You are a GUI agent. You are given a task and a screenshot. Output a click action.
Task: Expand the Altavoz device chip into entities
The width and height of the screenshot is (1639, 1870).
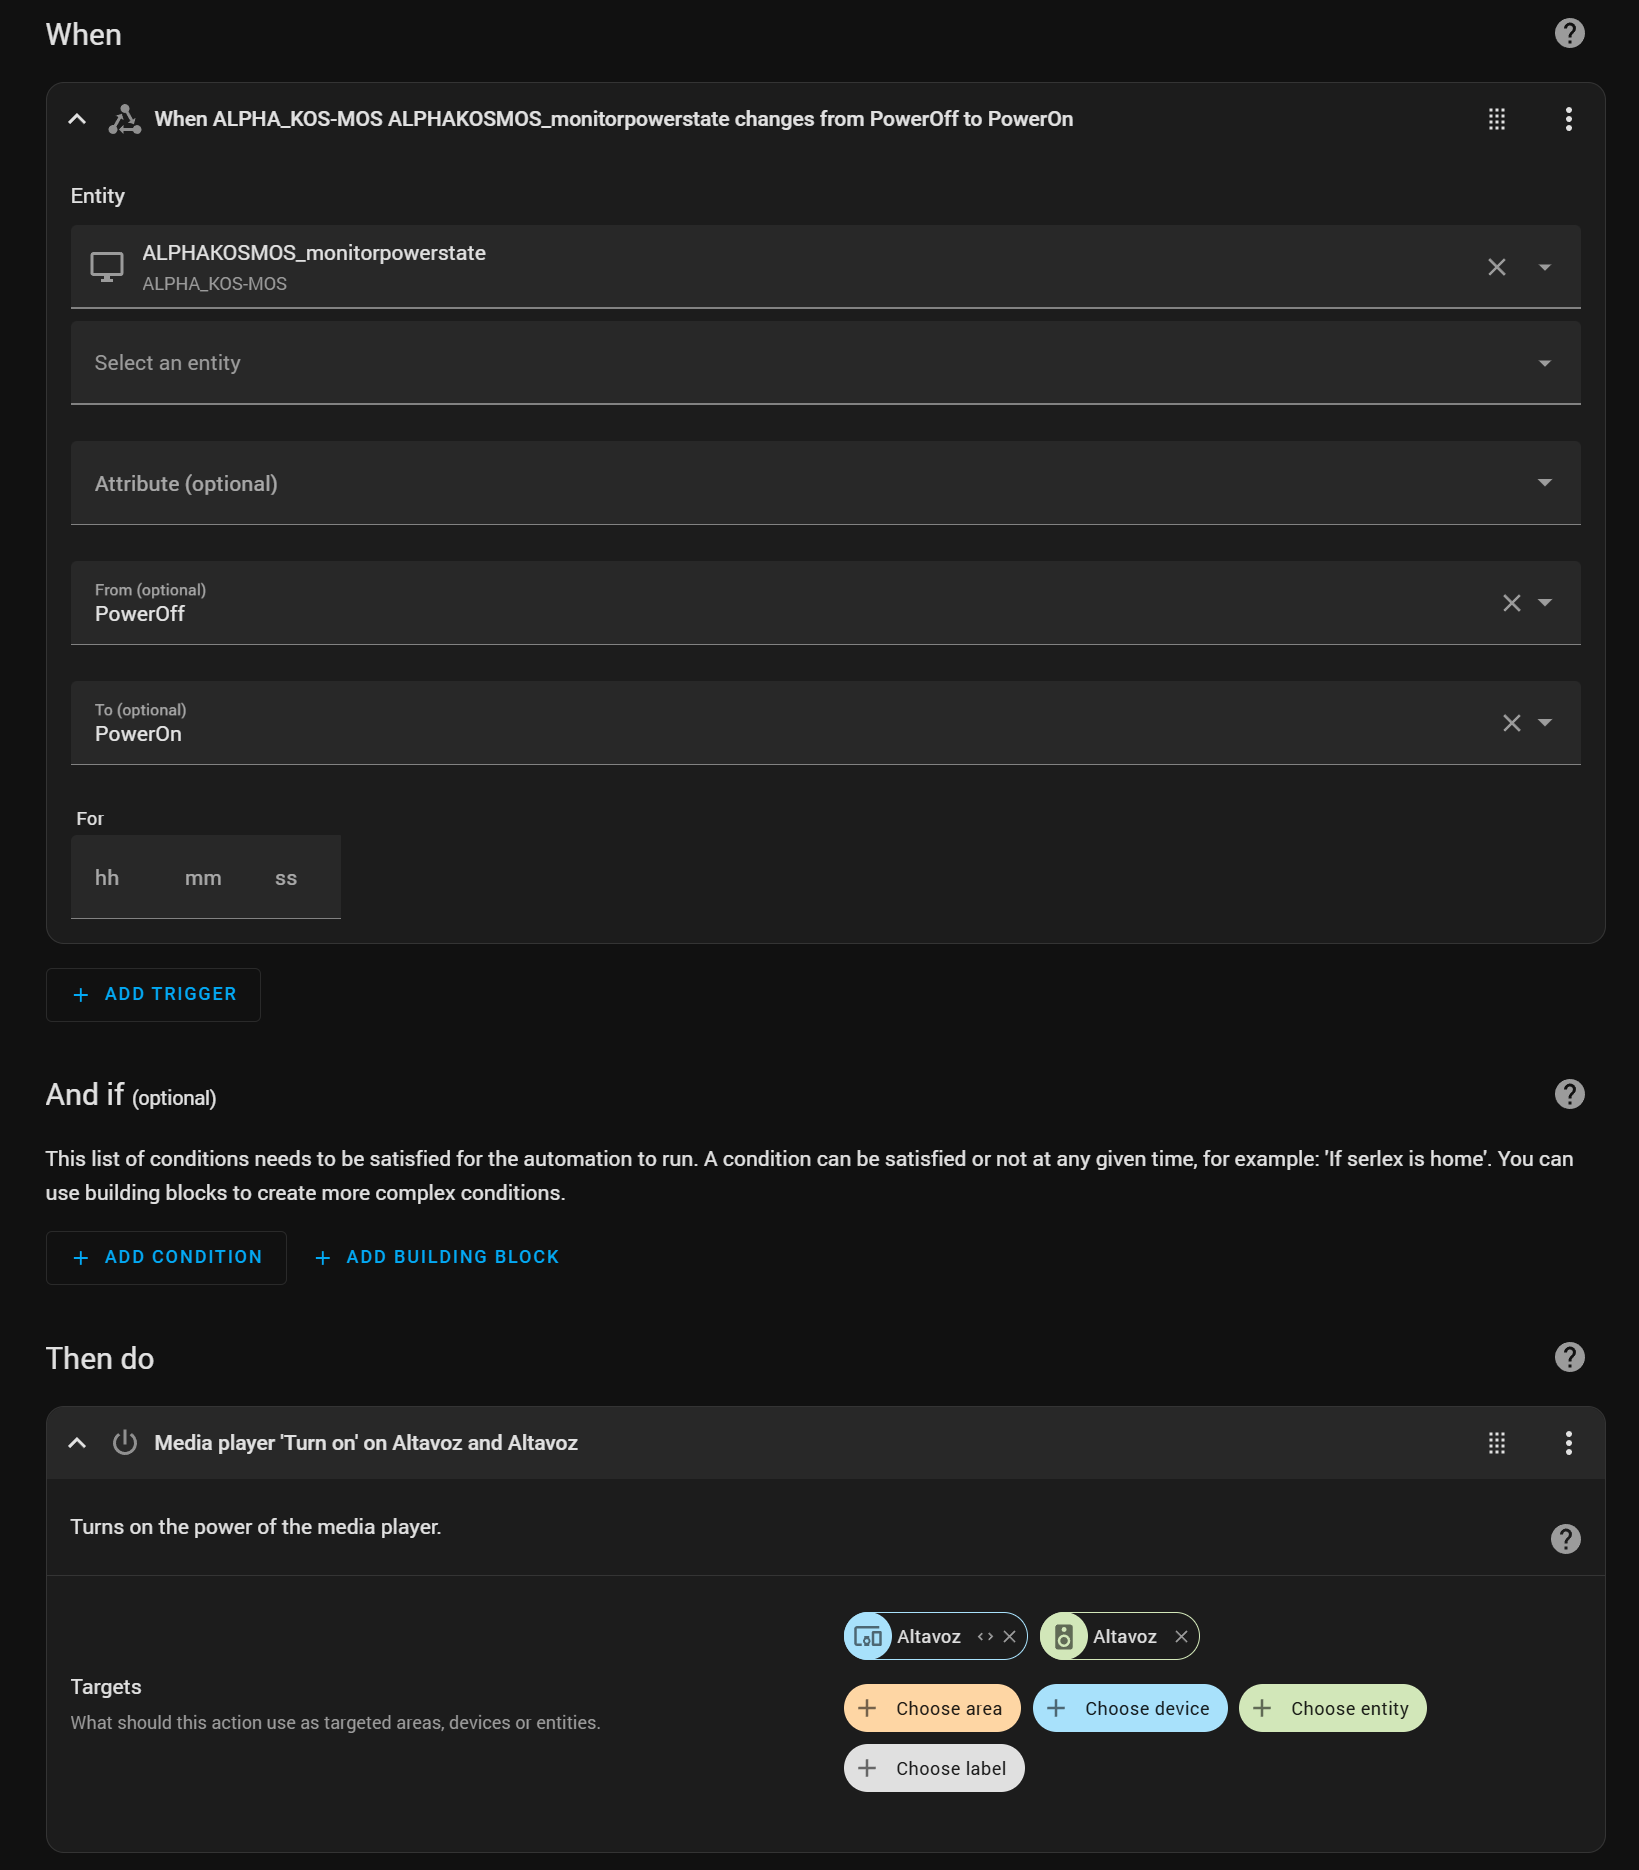(x=985, y=1636)
